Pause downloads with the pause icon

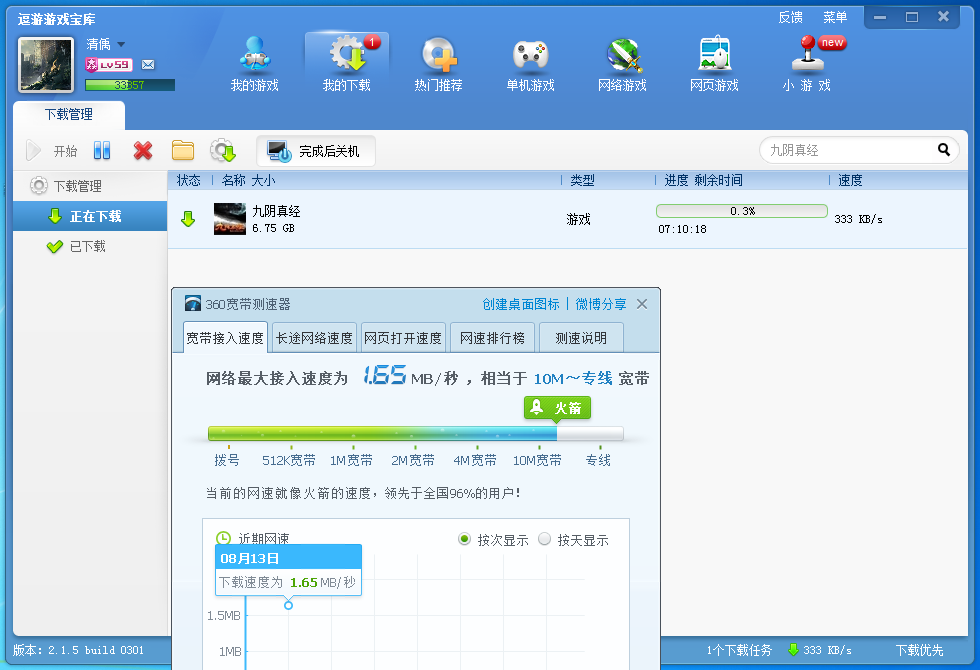(x=102, y=151)
